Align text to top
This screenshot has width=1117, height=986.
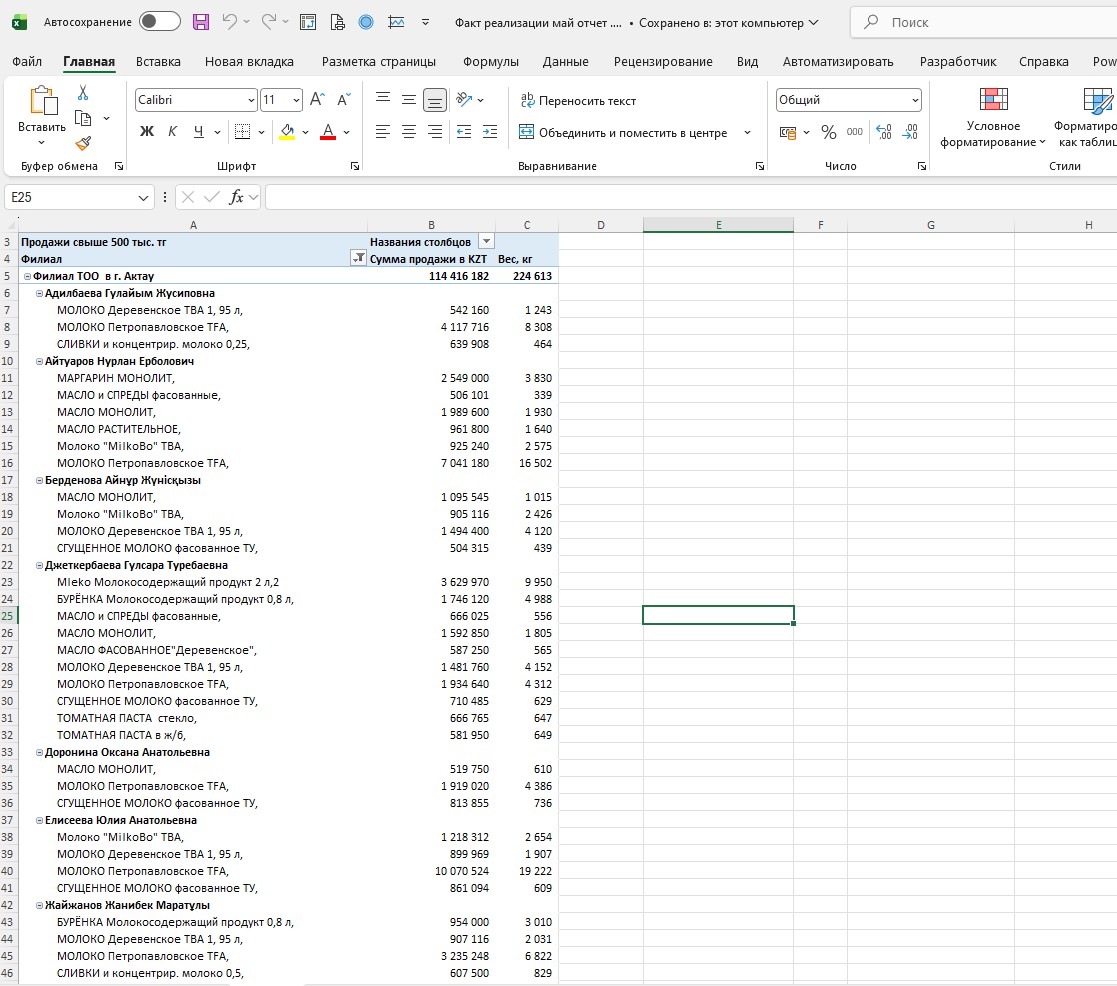point(383,99)
